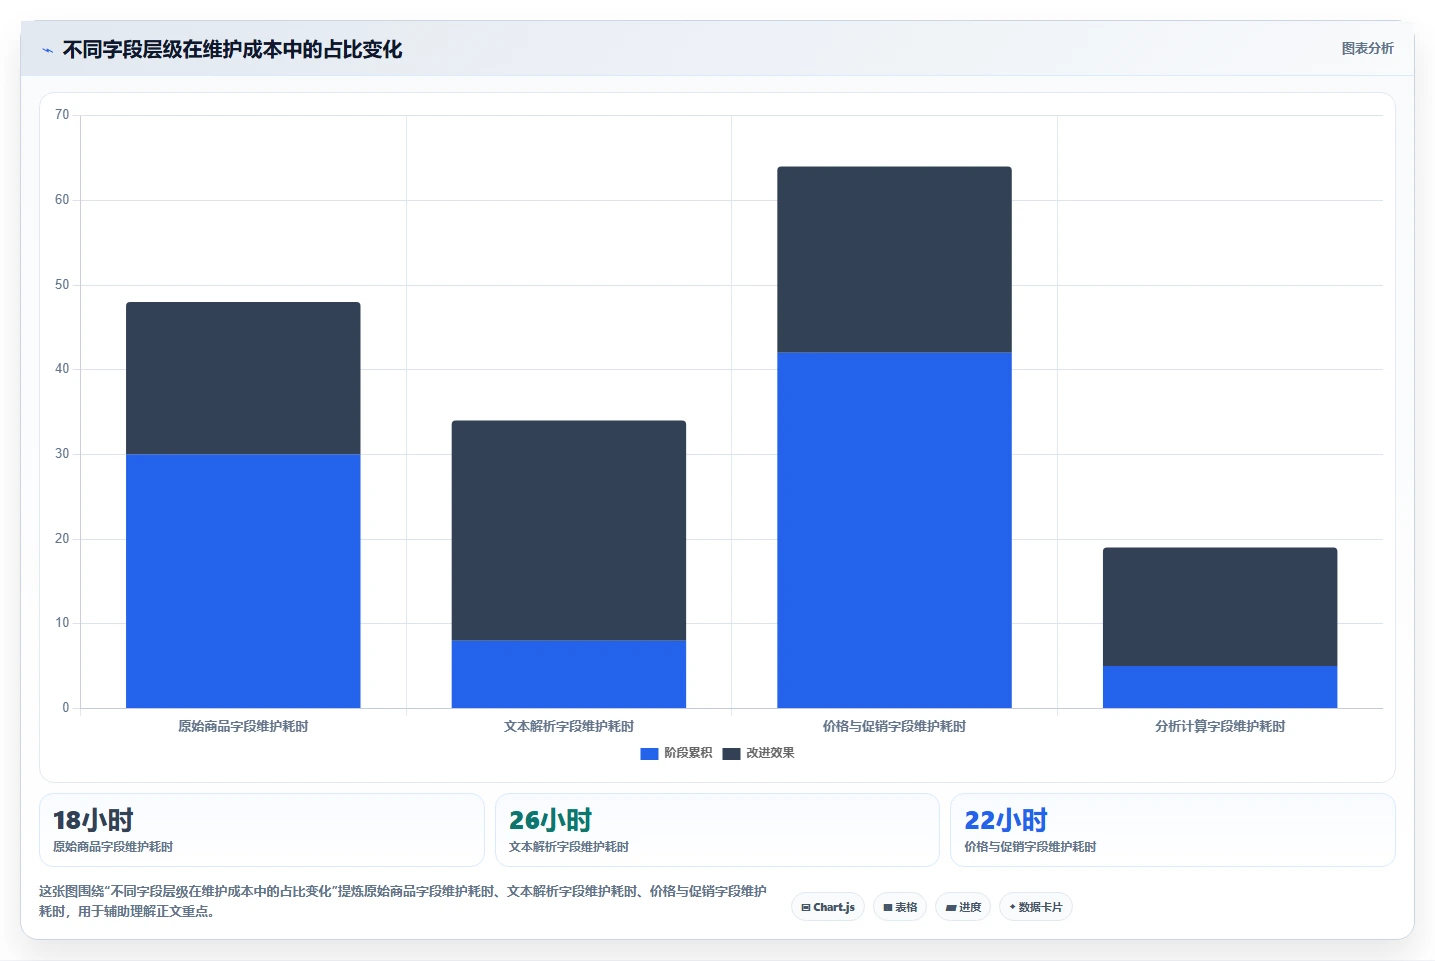Click the 26小时 data card

pyautogui.click(x=717, y=830)
